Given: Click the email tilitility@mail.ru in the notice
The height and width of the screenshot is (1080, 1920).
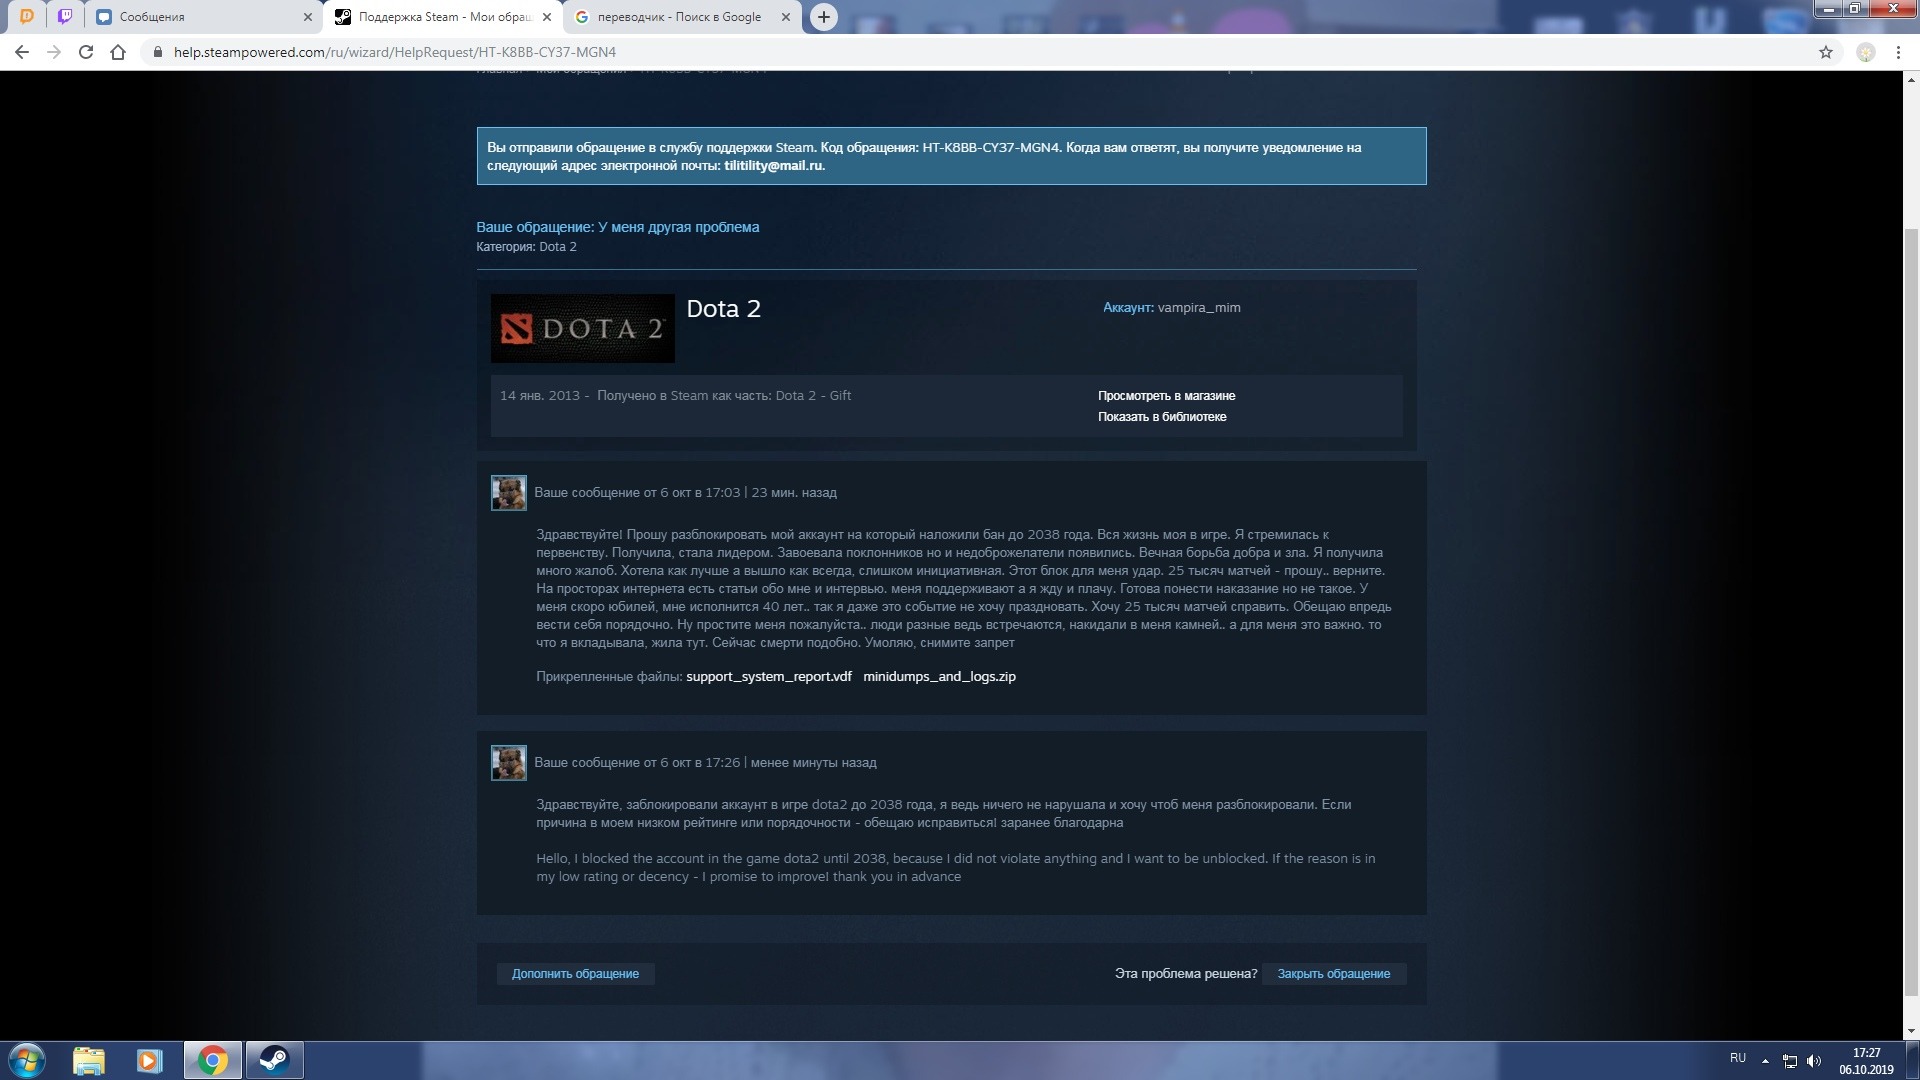Looking at the screenshot, I should click(x=773, y=166).
